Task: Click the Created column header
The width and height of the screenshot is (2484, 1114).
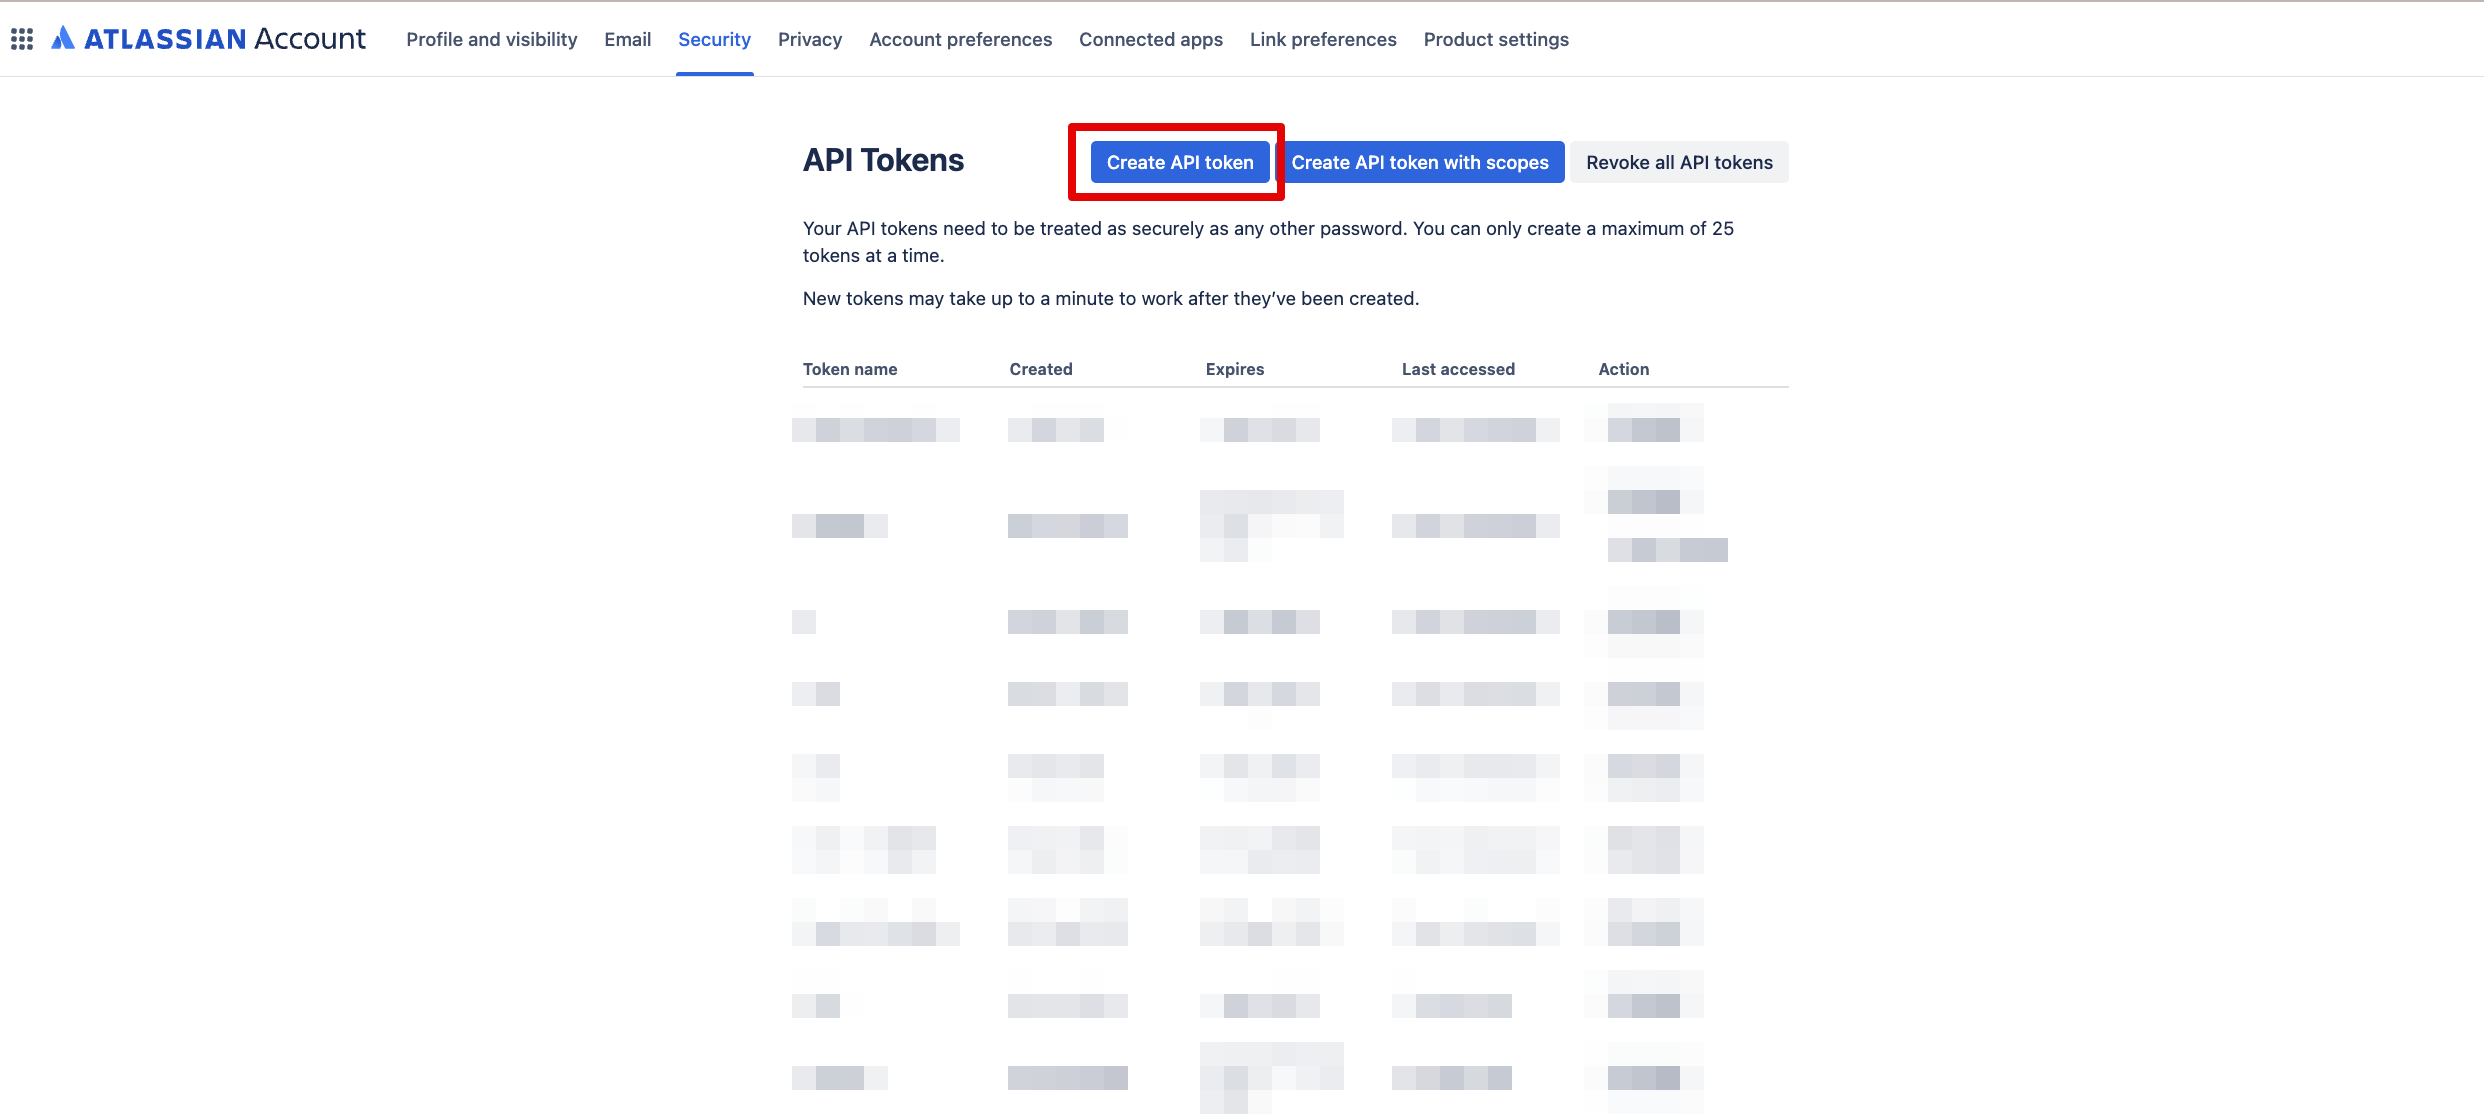Action: pos(1040,369)
